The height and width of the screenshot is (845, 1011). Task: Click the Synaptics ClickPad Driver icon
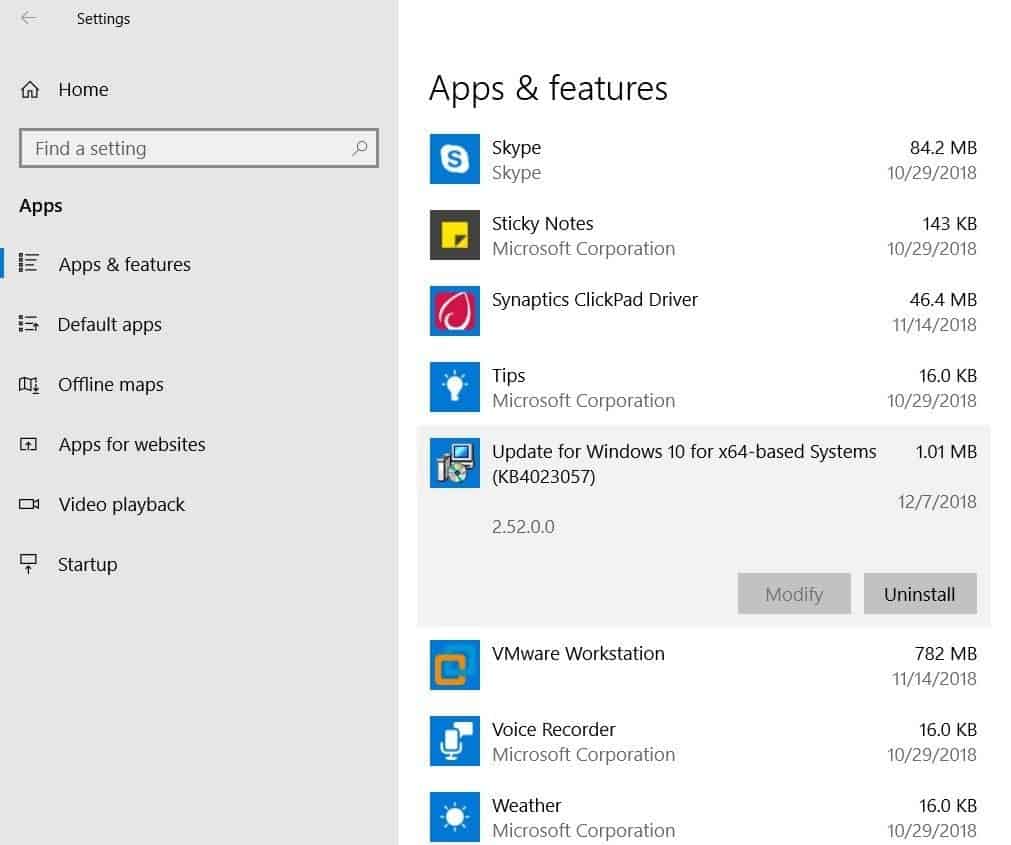(x=455, y=311)
